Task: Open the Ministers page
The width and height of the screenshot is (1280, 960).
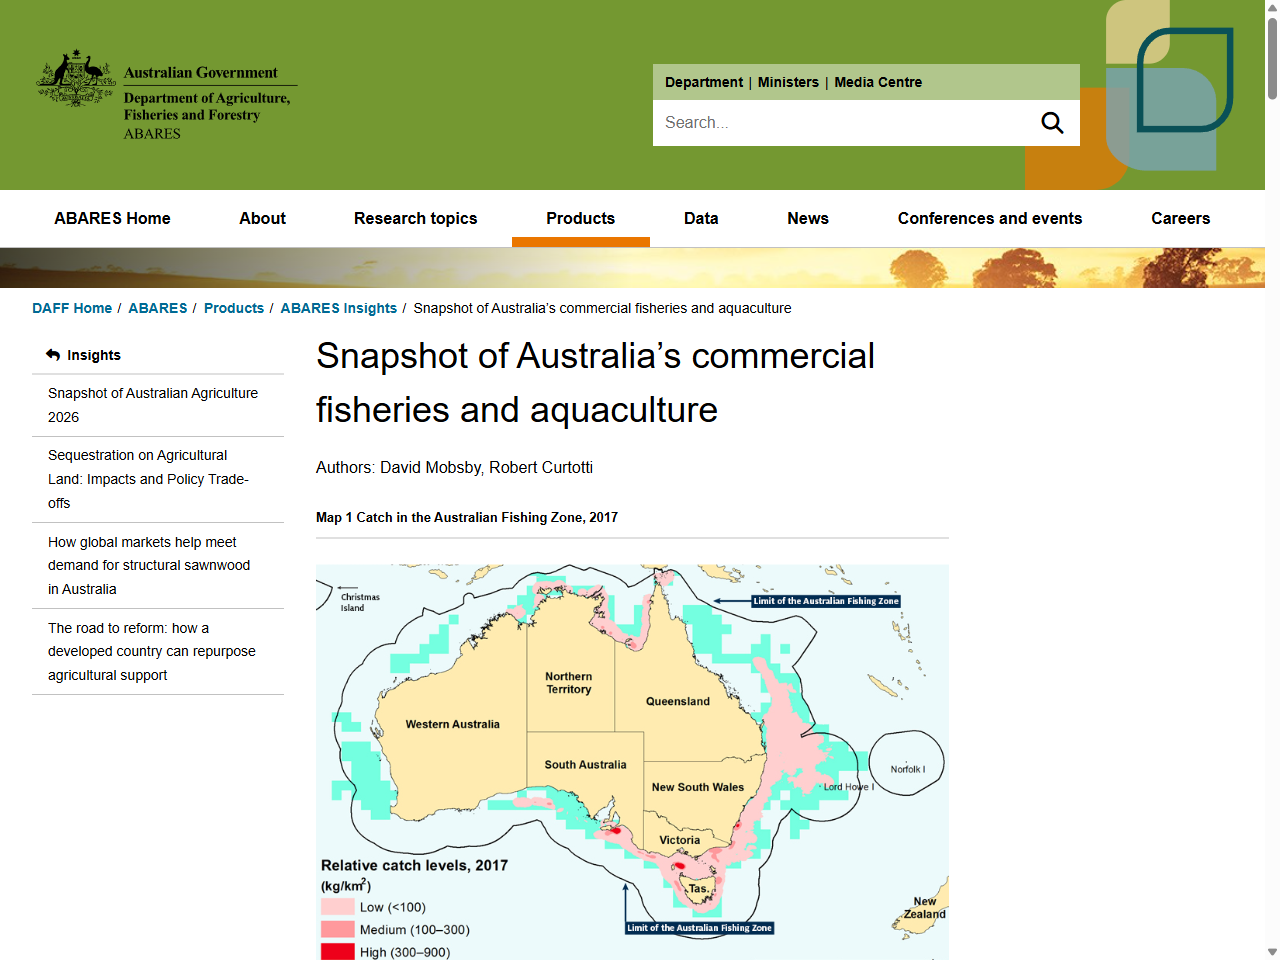Action: [788, 82]
